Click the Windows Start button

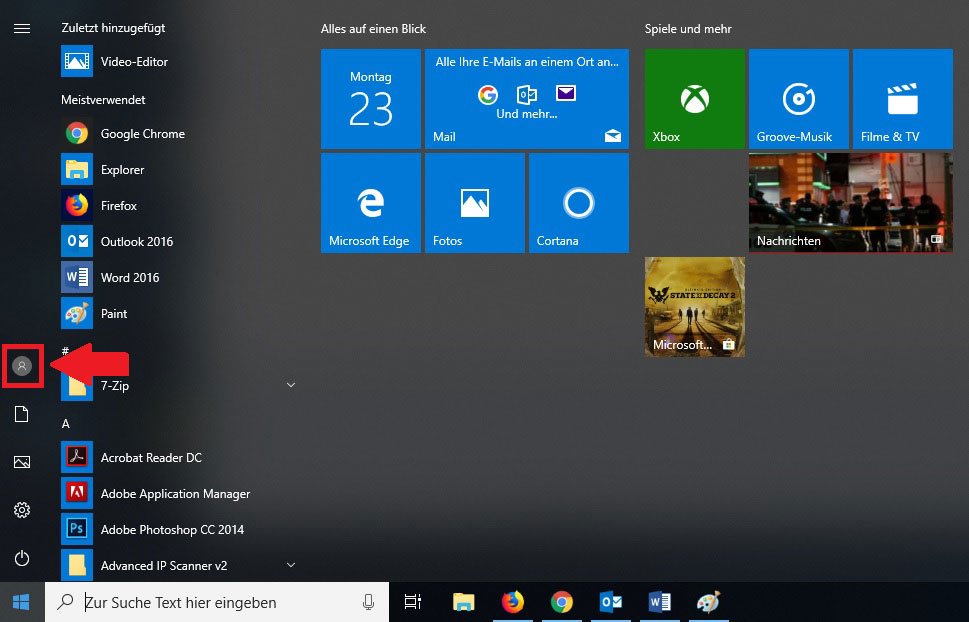22,602
